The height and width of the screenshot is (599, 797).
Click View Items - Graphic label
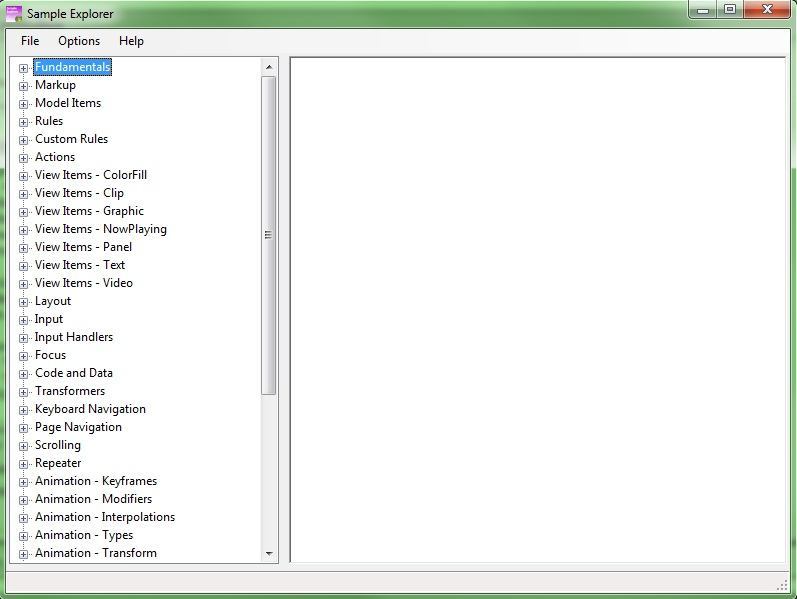pos(89,211)
